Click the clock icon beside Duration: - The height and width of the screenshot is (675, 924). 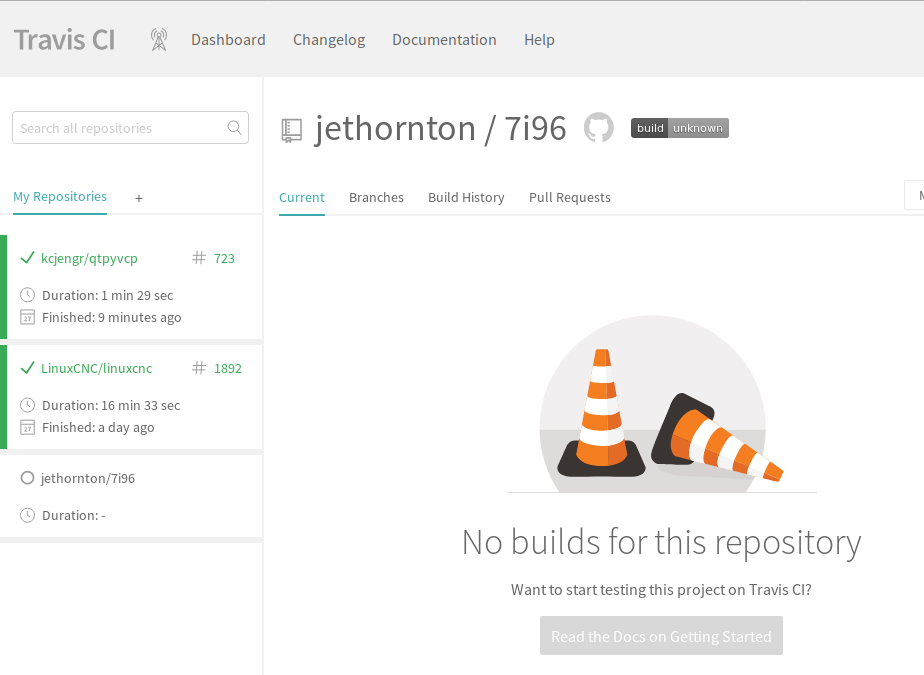28,515
